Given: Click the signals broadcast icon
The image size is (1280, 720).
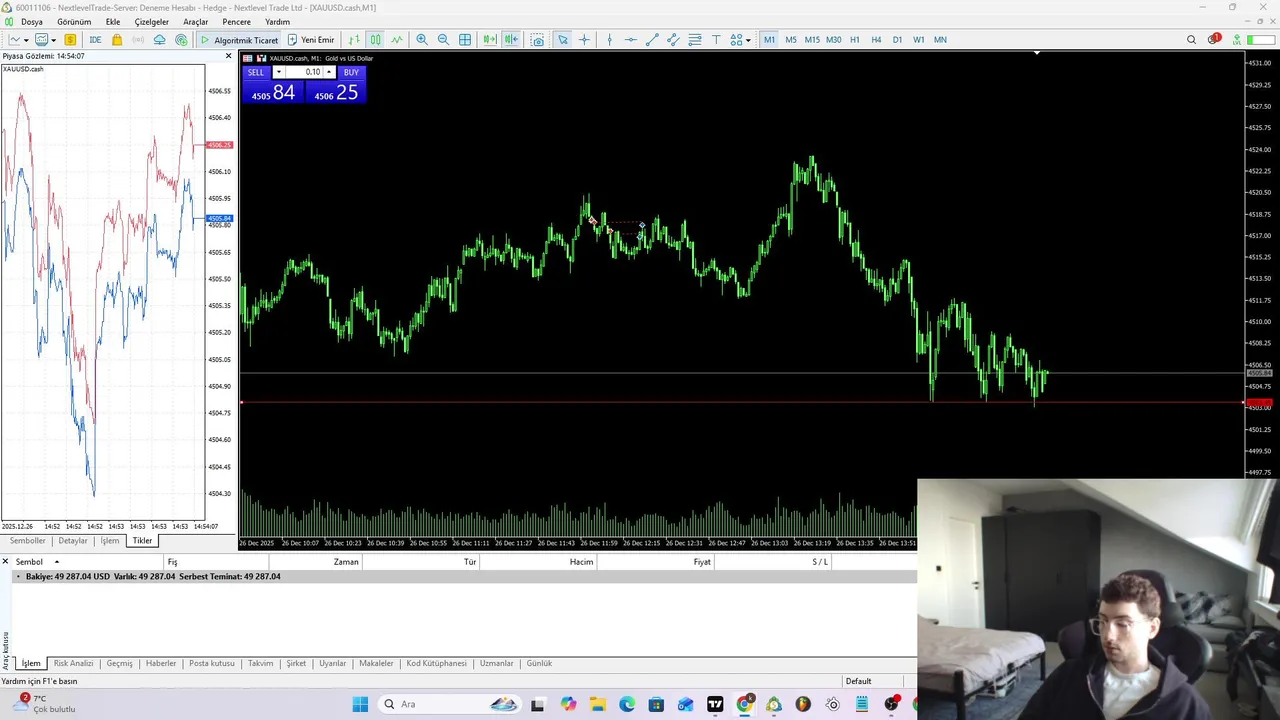Looking at the screenshot, I should [138, 40].
